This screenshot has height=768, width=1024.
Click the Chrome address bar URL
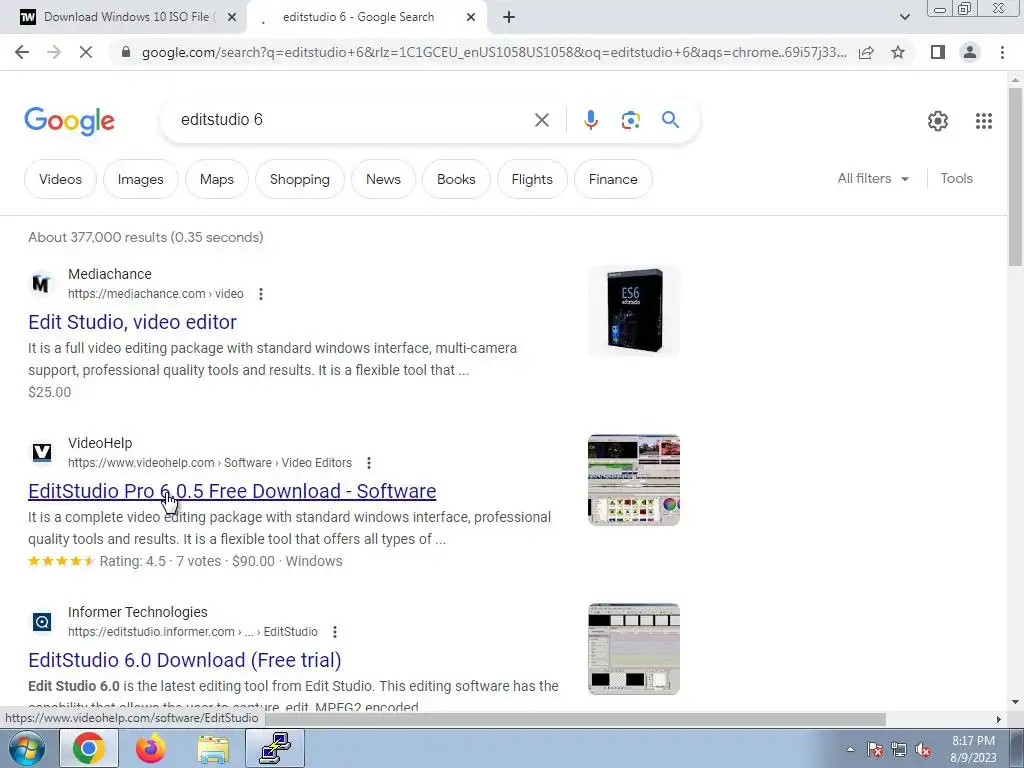pos(494,52)
